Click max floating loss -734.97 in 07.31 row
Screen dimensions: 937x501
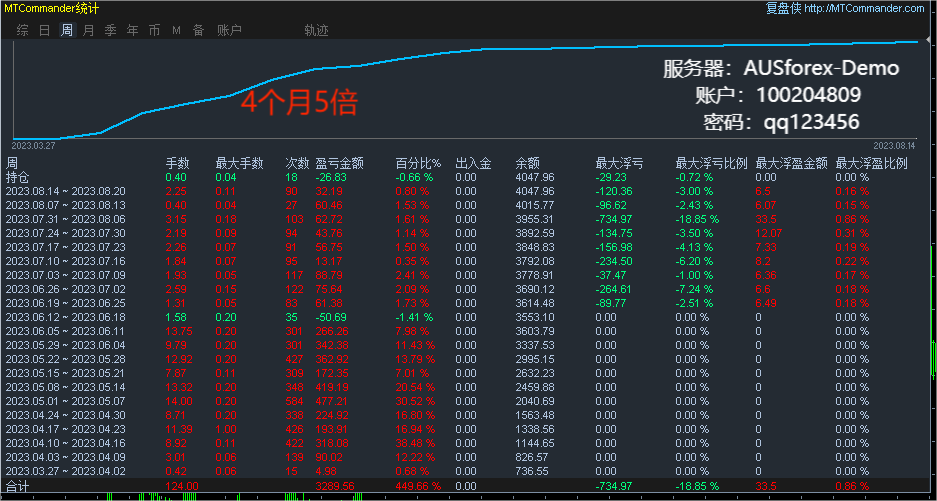click(x=616, y=219)
